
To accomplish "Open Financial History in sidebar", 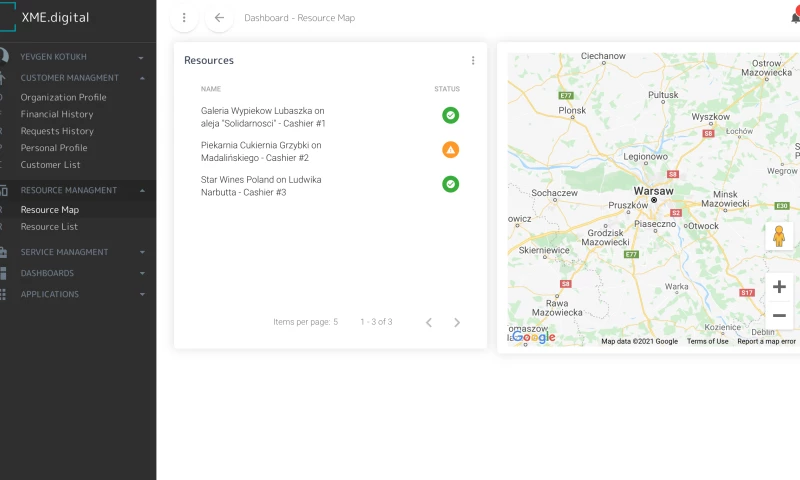I will [x=57, y=115].
